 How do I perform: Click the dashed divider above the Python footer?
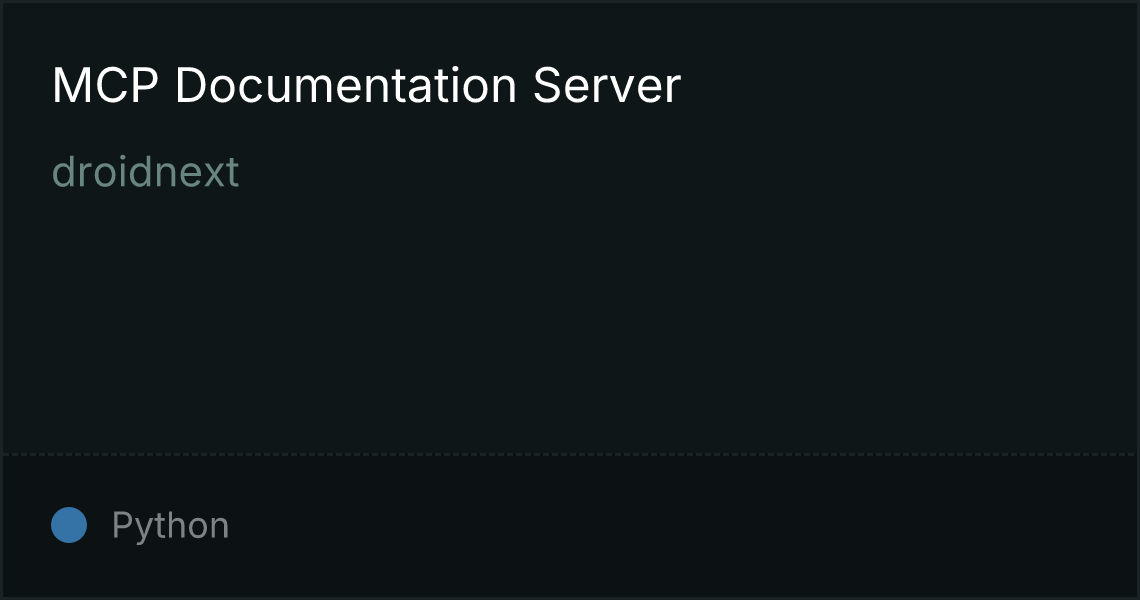570,455
